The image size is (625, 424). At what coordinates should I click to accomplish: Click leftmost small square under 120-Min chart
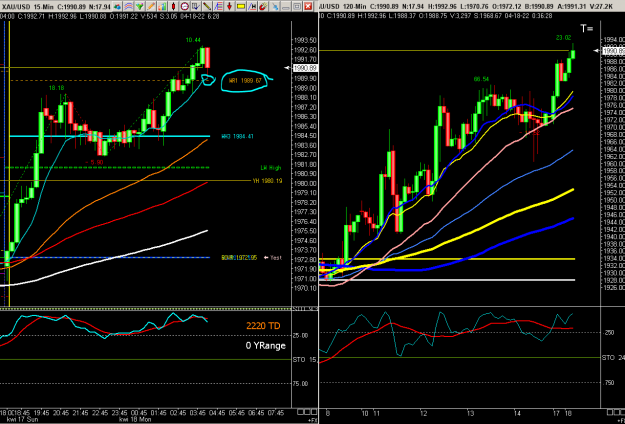click(609, 412)
